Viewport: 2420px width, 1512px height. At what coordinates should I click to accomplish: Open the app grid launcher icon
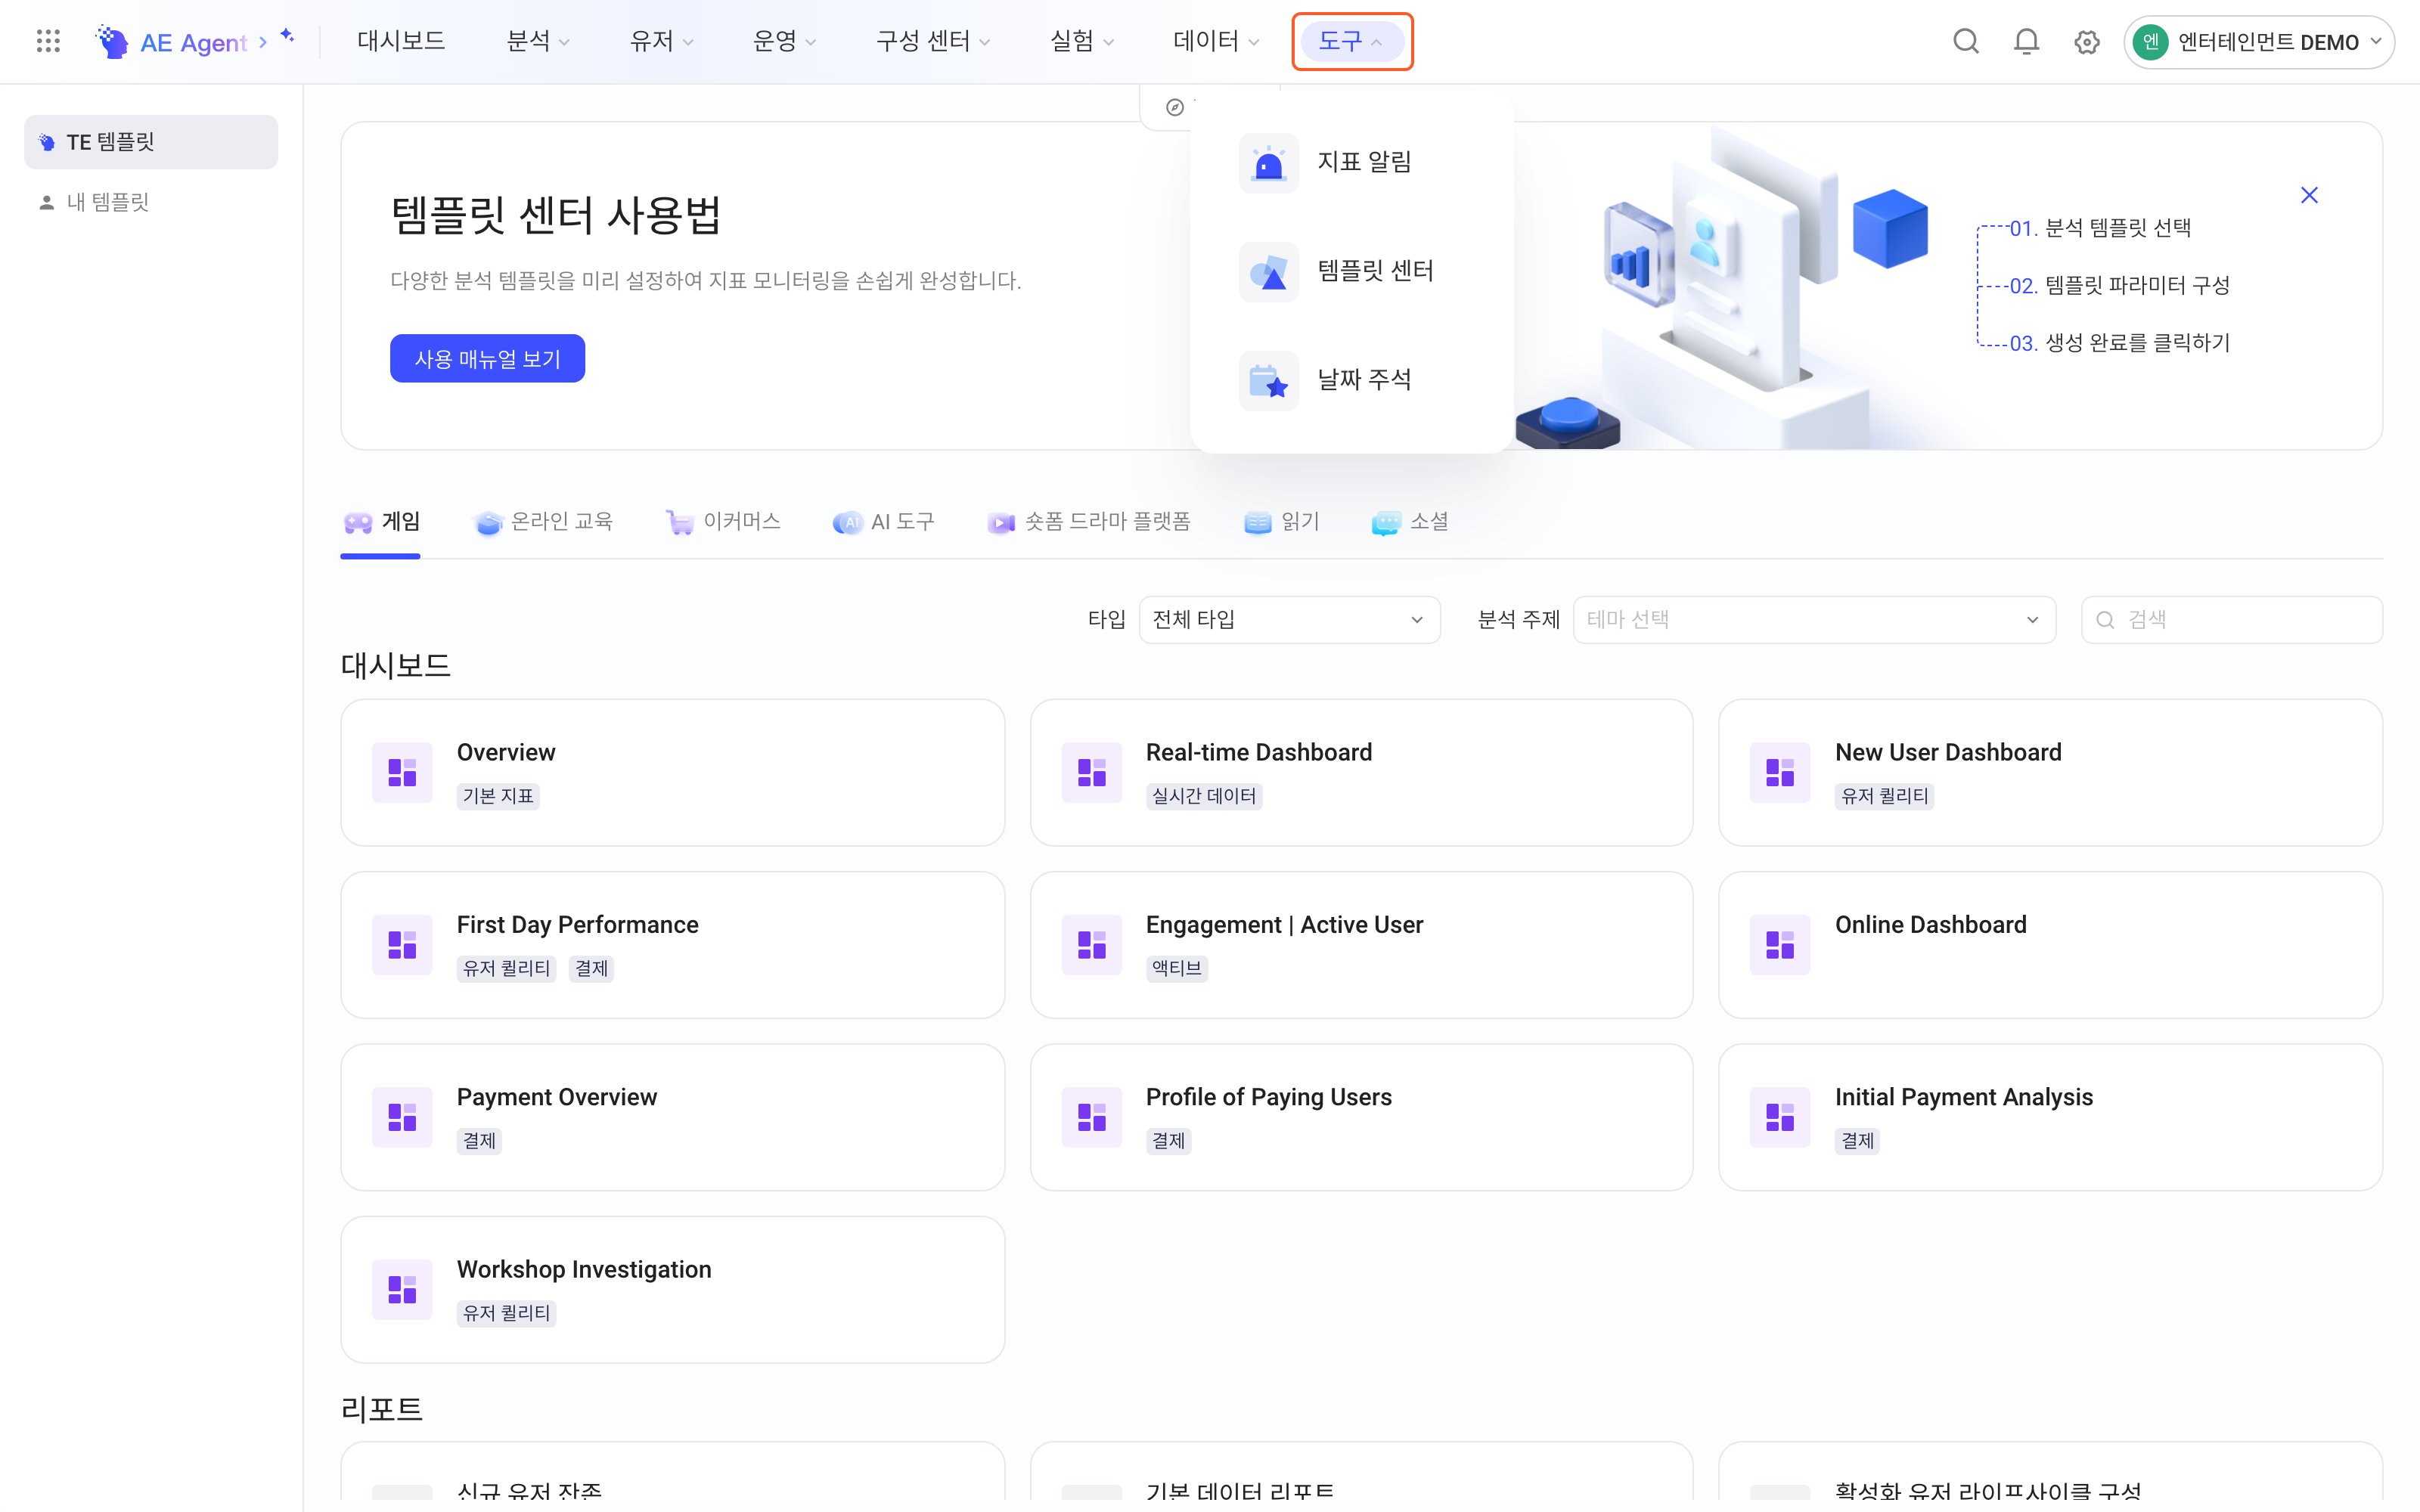(48, 41)
